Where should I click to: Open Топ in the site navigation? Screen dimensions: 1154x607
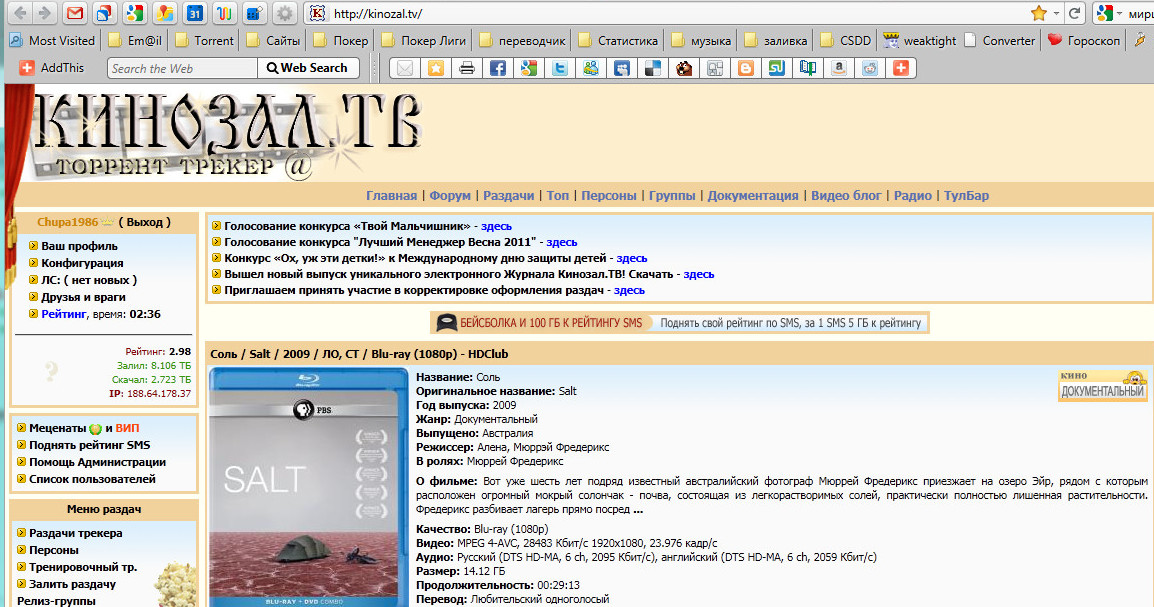coord(558,196)
